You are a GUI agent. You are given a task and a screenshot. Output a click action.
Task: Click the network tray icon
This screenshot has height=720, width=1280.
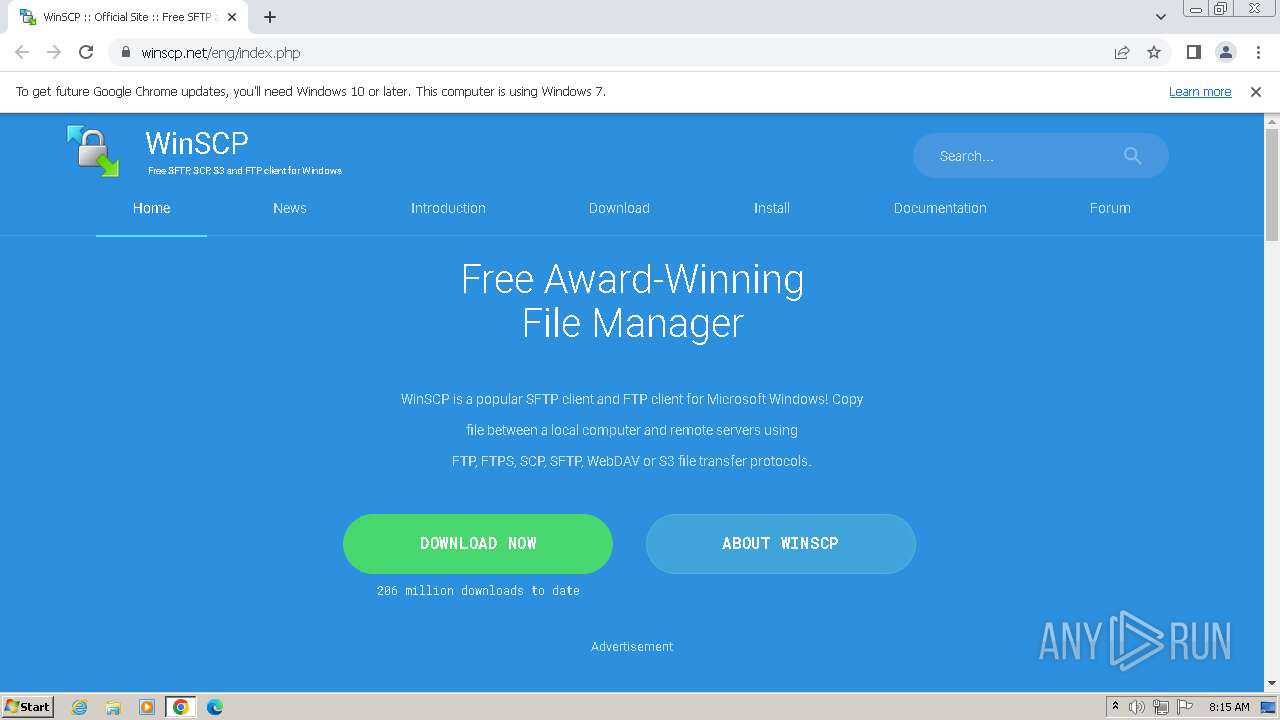(1161, 707)
